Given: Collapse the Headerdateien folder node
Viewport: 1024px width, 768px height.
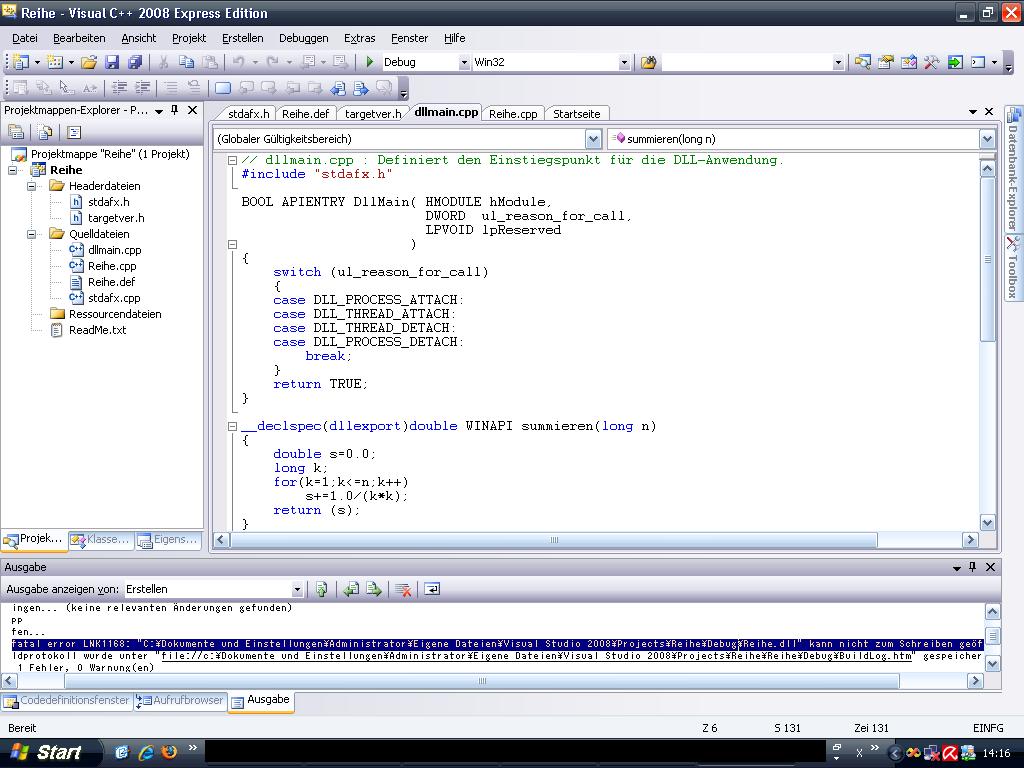Looking at the screenshot, I should 32,186.
